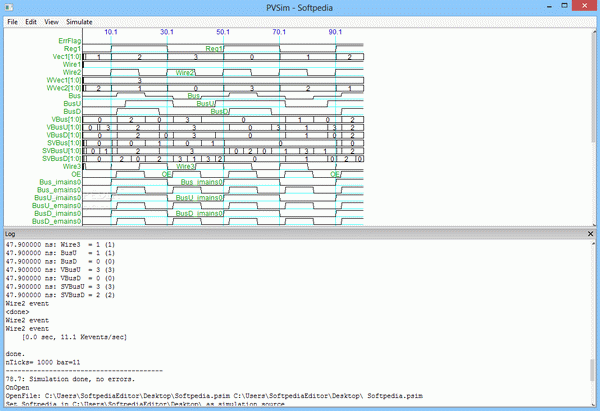Select the Wire2 signal name
The height and width of the screenshot is (411, 600).
click(x=72, y=73)
